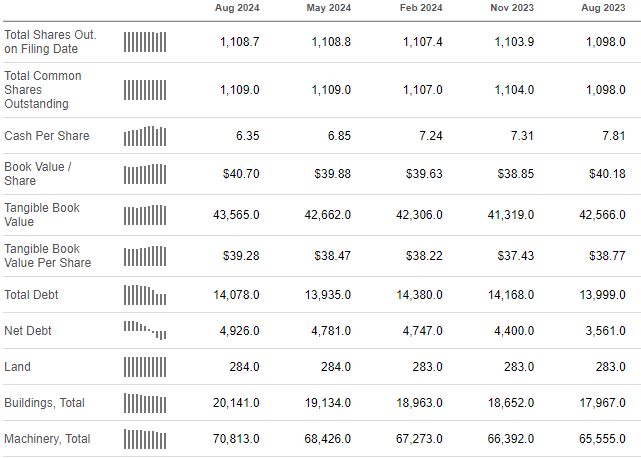Click the Land sparkline chart
The height and width of the screenshot is (458, 641).
pos(145,367)
